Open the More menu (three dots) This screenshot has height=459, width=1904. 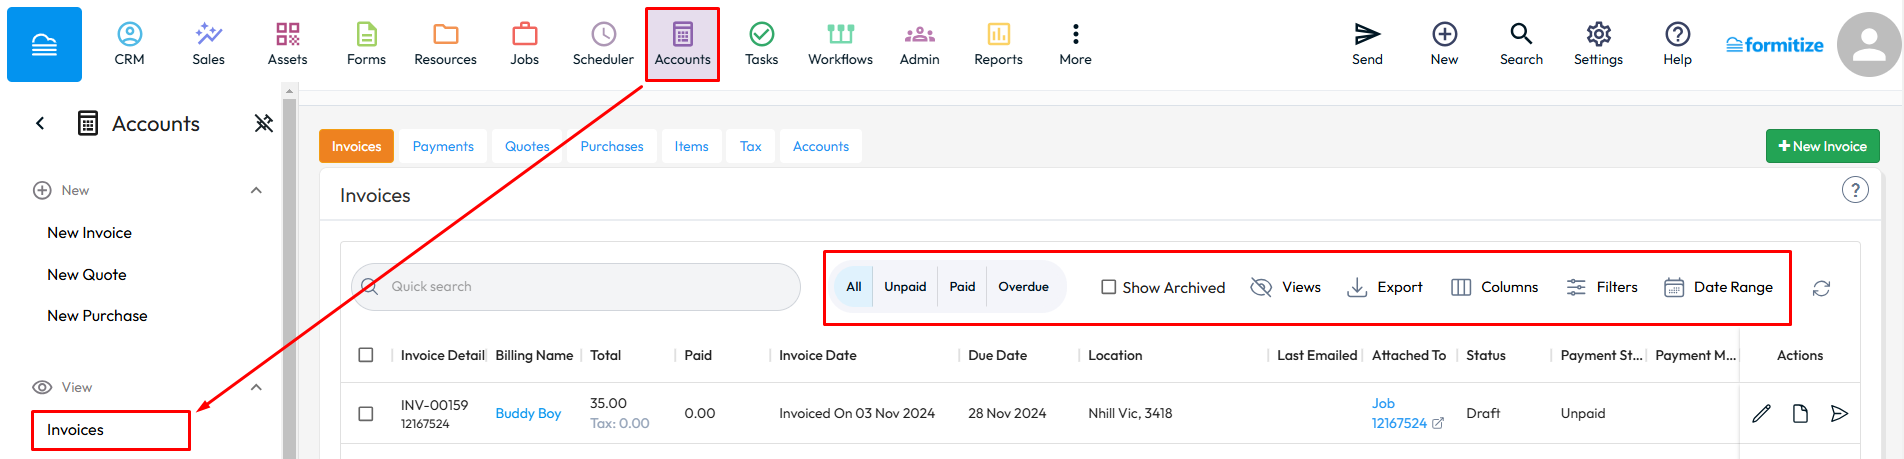[1075, 44]
